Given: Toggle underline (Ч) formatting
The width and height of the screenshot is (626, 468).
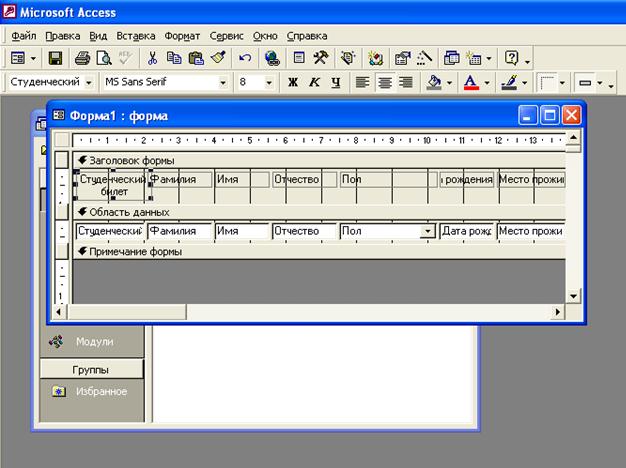Looking at the screenshot, I should [336, 82].
